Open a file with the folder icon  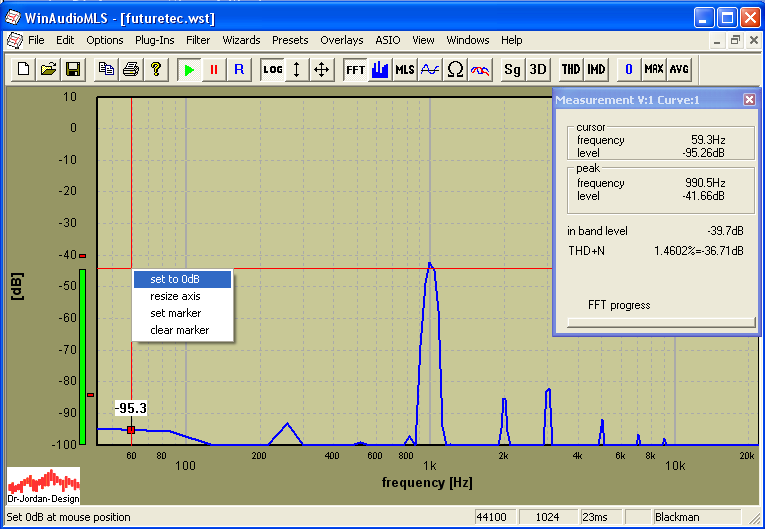(x=47, y=69)
